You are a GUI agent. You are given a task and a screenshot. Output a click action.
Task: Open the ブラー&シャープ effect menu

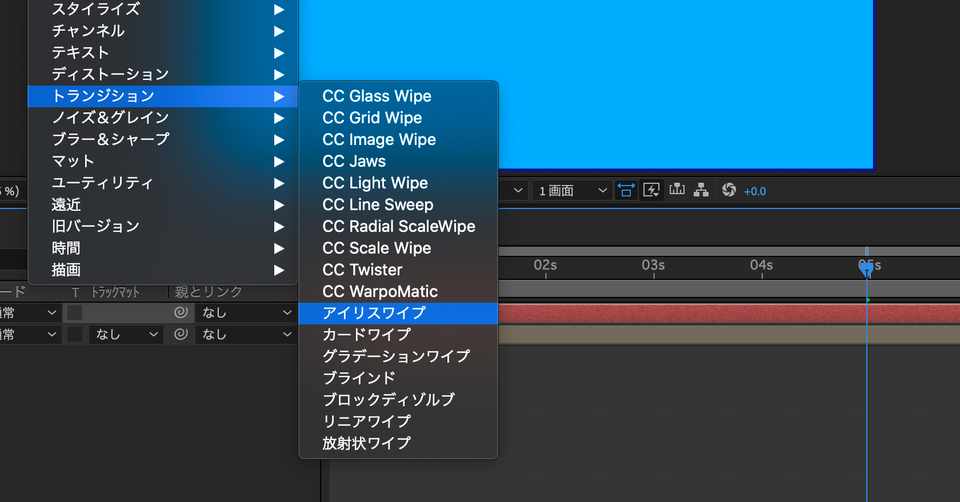pos(163,140)
